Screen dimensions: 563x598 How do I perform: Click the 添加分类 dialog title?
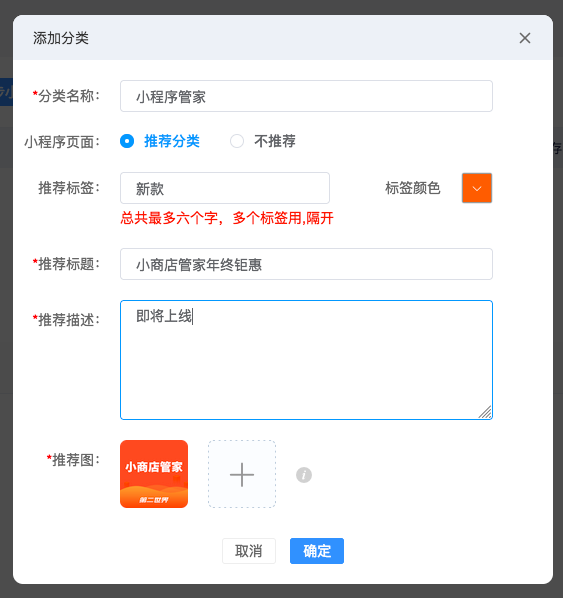[x=61, y=38]
